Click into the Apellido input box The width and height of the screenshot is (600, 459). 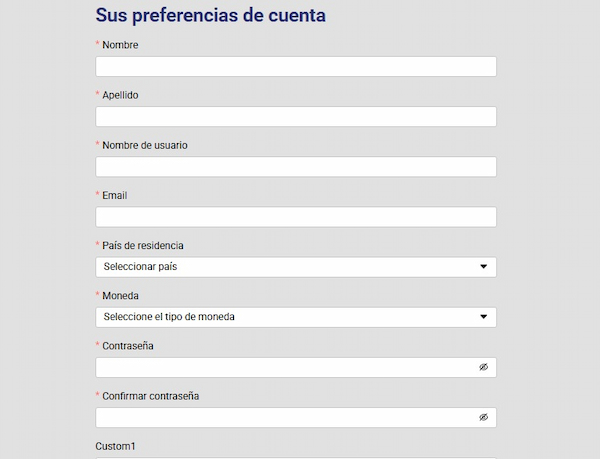[296, 117]
